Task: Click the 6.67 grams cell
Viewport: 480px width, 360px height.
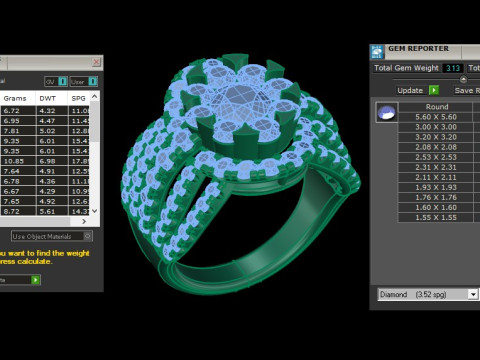Action: (x=18, y=191)
